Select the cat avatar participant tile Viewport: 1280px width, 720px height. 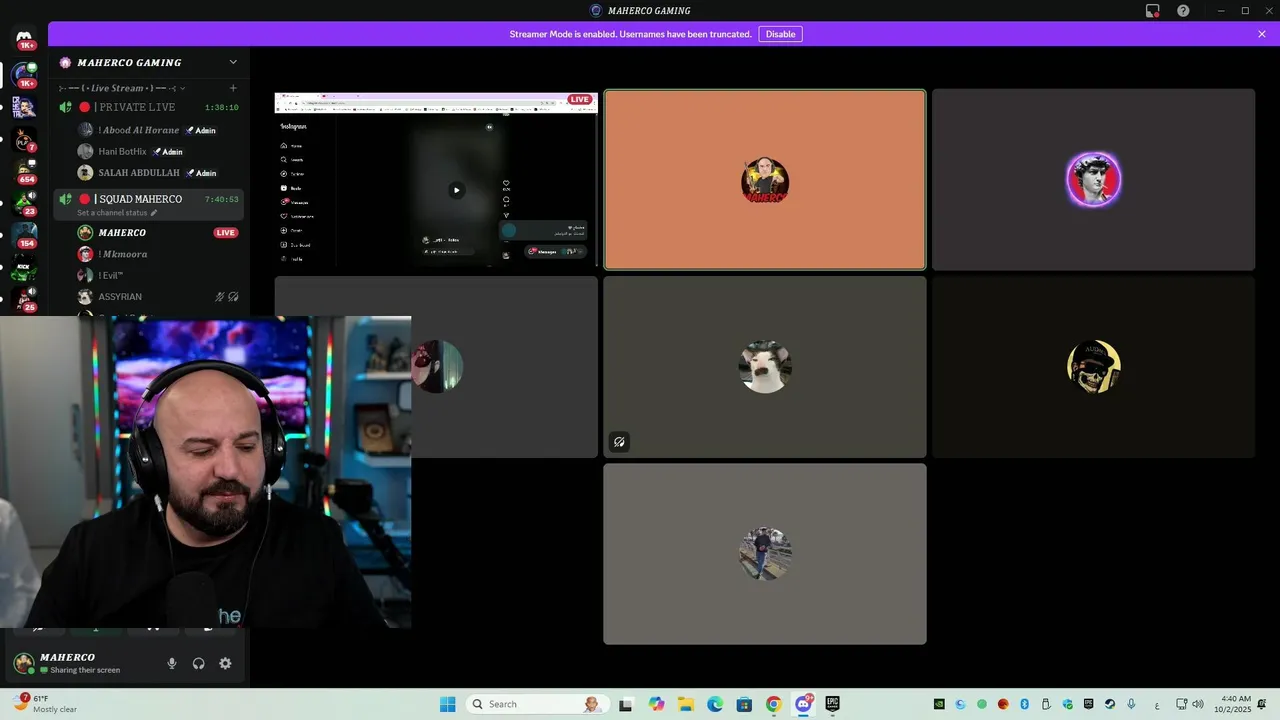coord(765,366)
